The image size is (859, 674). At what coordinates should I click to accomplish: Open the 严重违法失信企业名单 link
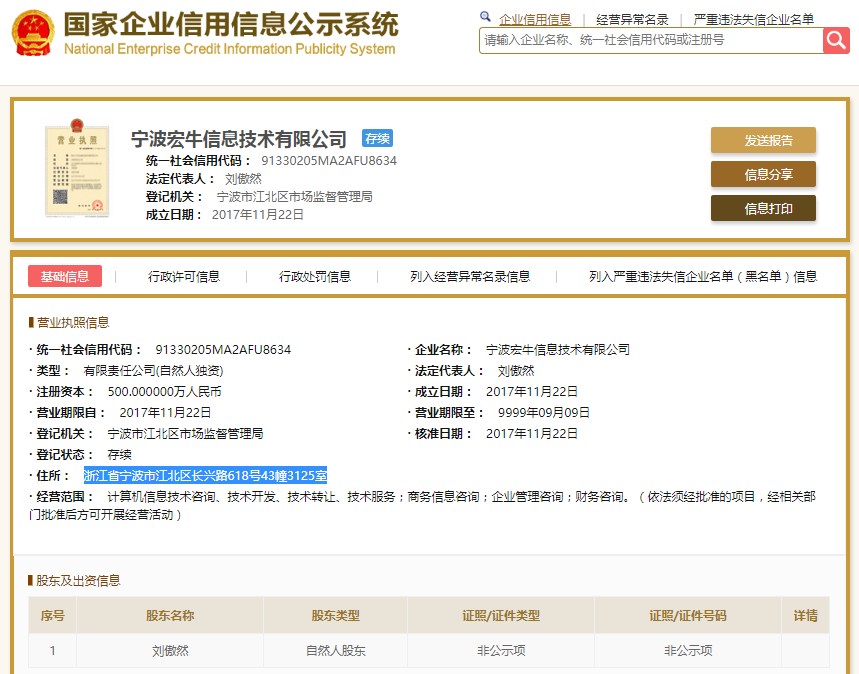pos(754,19)
